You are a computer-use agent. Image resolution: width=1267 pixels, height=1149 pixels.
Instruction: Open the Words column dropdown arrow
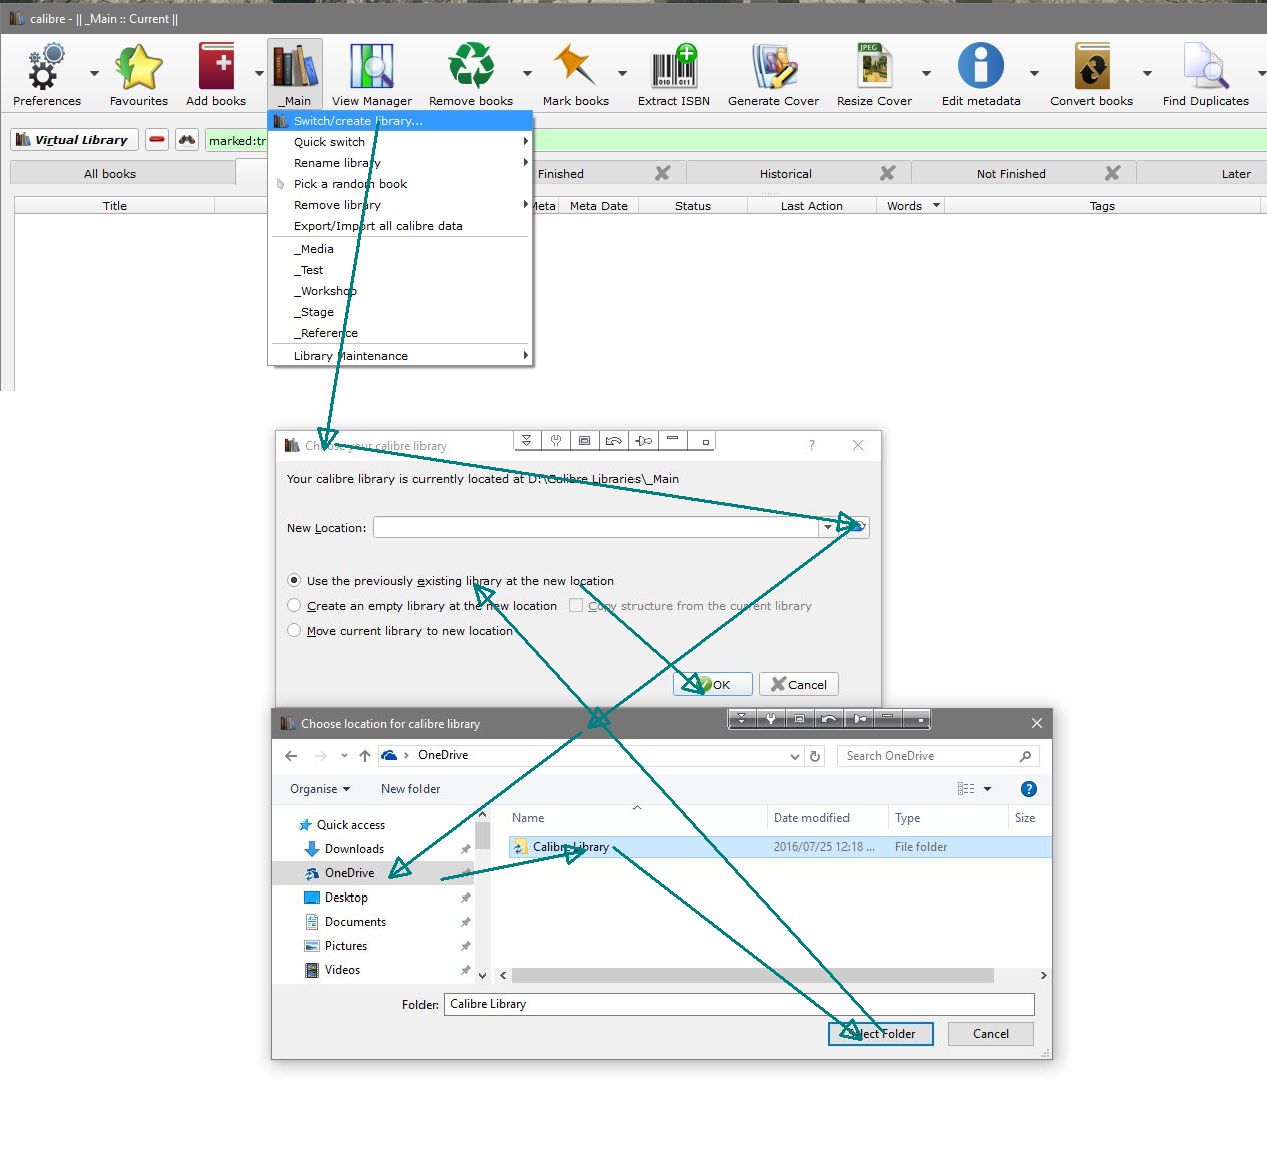point(937,205)
